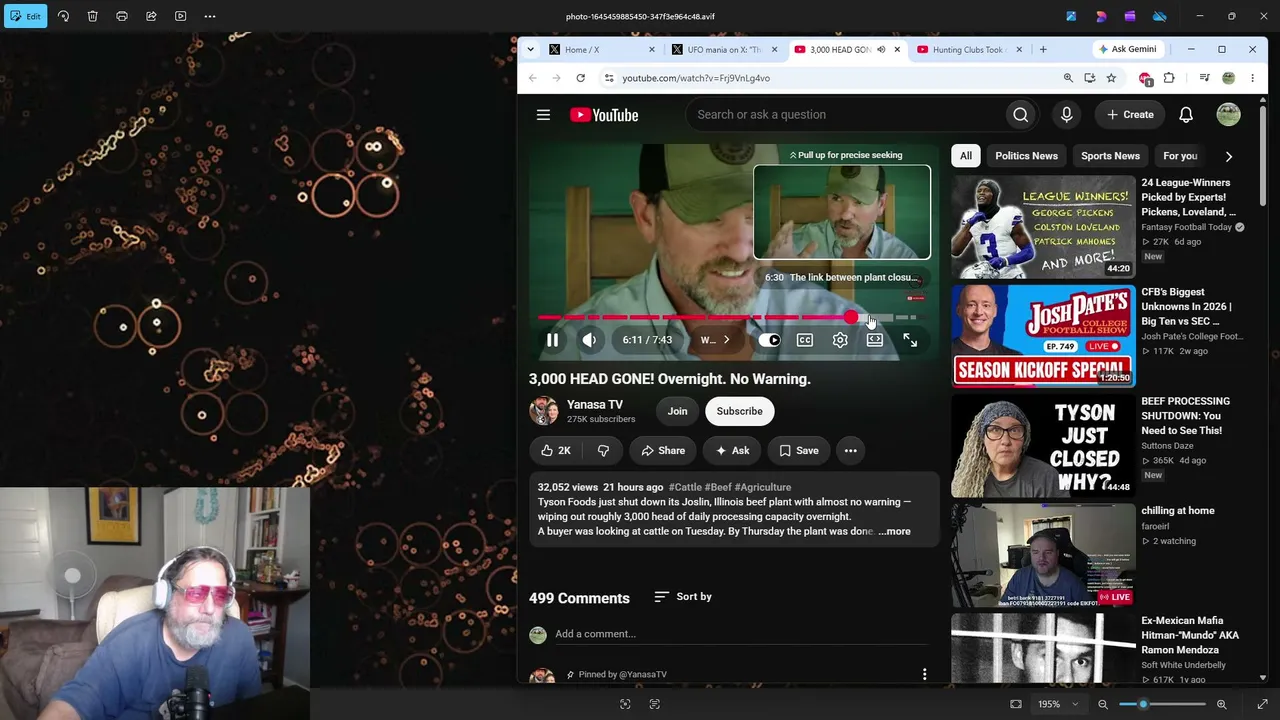This screenshot has height=720, width=1280.
Task: Open the Chrome extensions puzzle icon
Action: tap(1169, 78)
